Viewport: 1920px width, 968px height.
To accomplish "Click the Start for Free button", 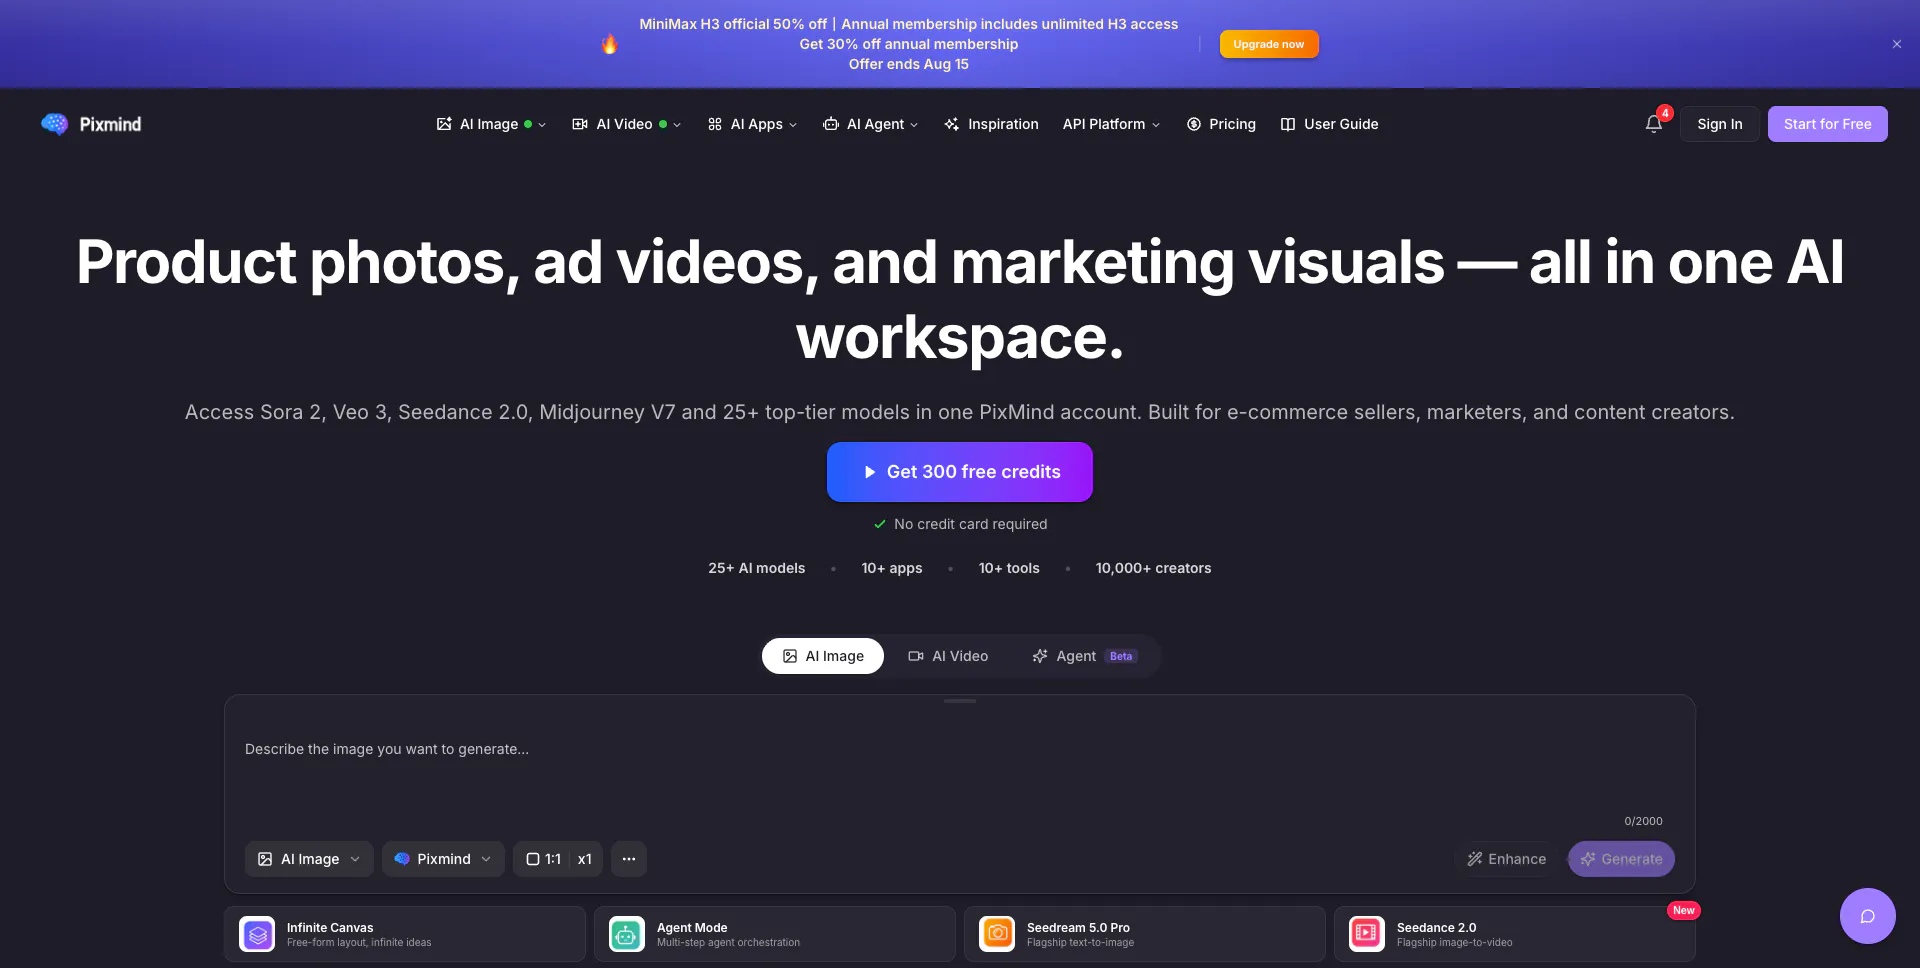I will click(x=1828, y=124).
